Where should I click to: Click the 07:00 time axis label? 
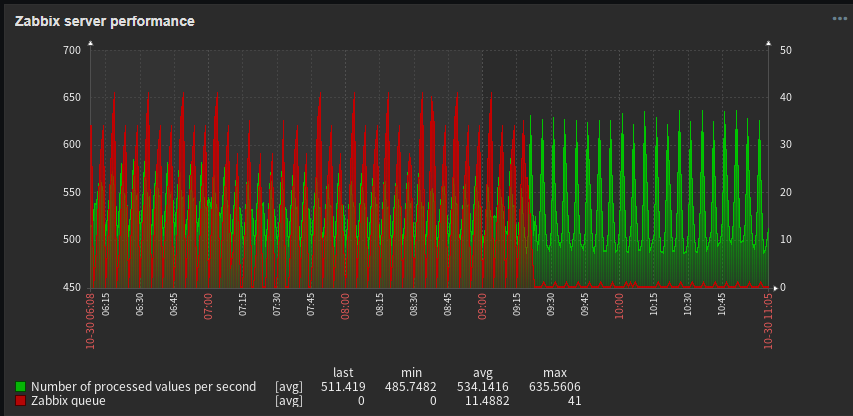209,304
